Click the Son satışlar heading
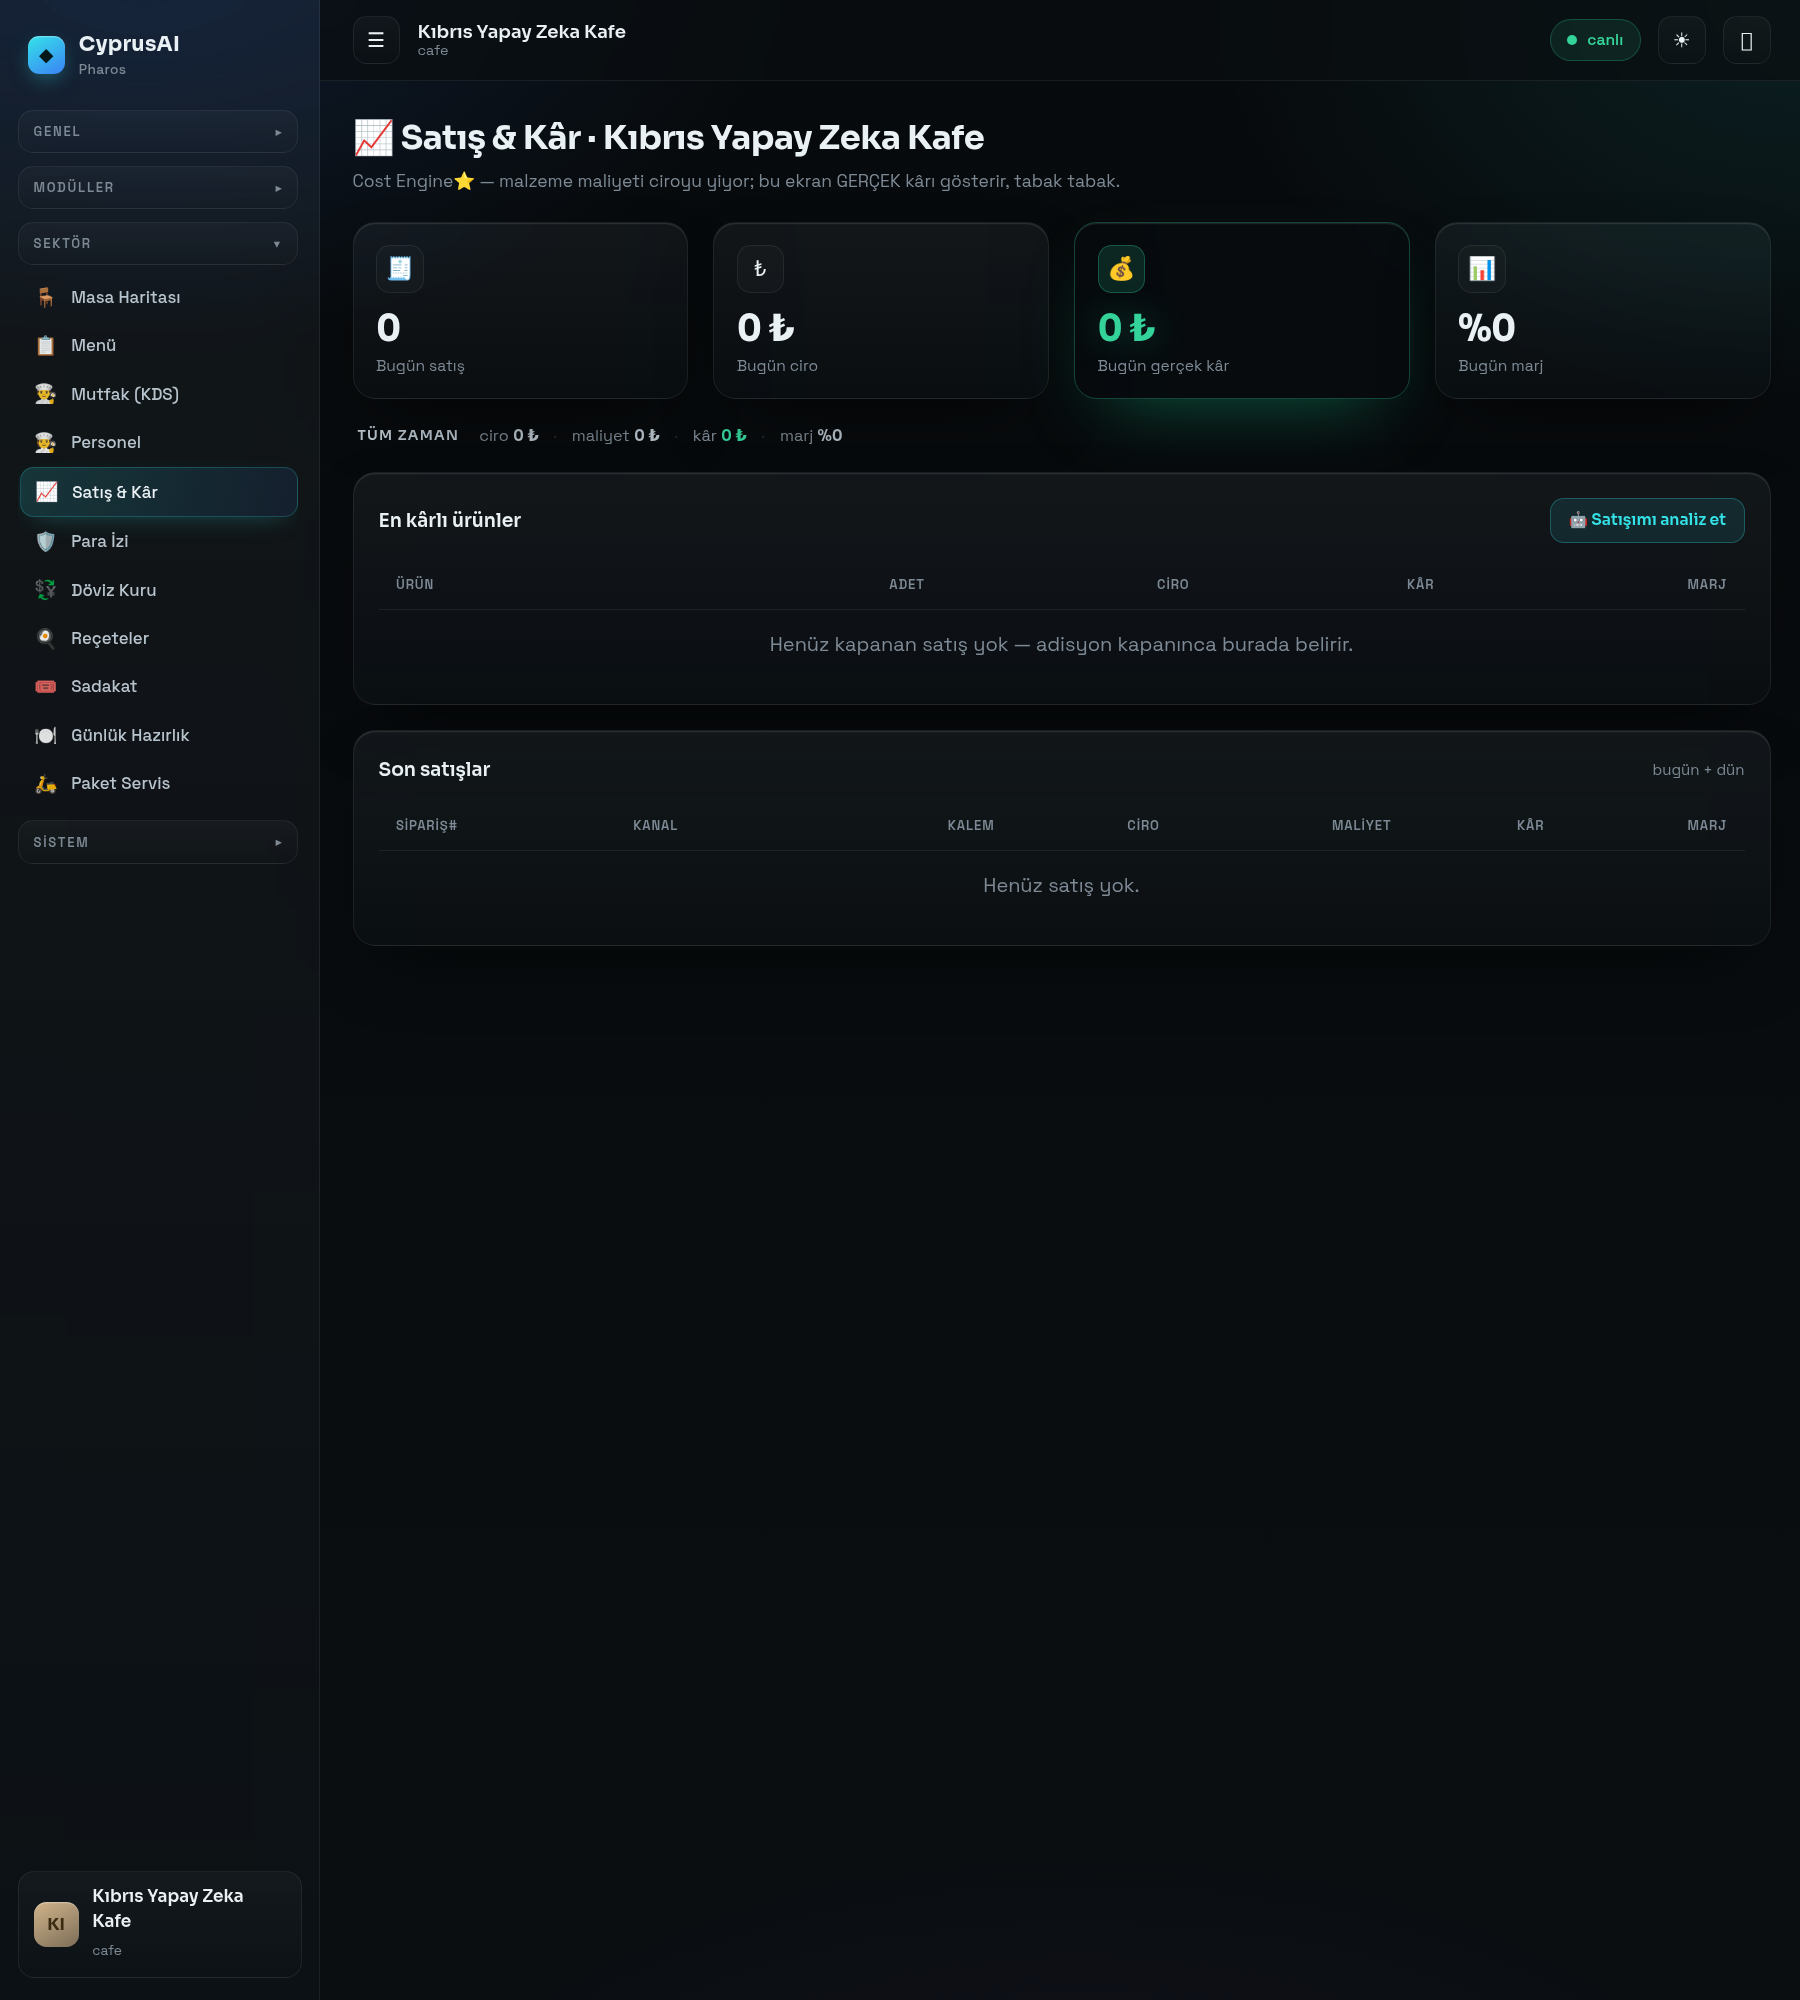Screen dimensions: 1800x2000 tap(434, 769)
